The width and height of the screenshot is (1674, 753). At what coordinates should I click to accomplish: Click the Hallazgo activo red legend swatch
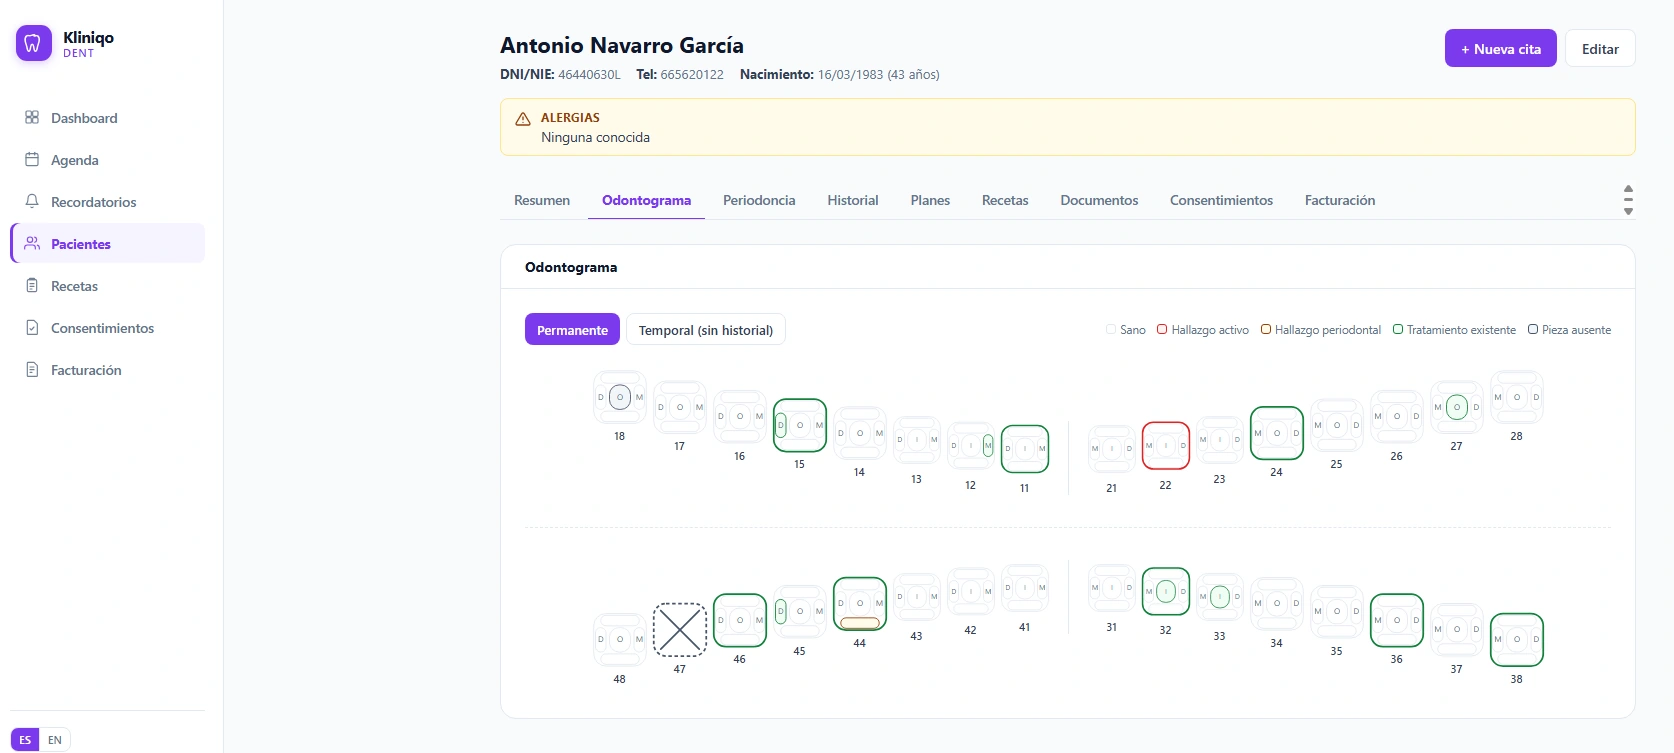1162,329
